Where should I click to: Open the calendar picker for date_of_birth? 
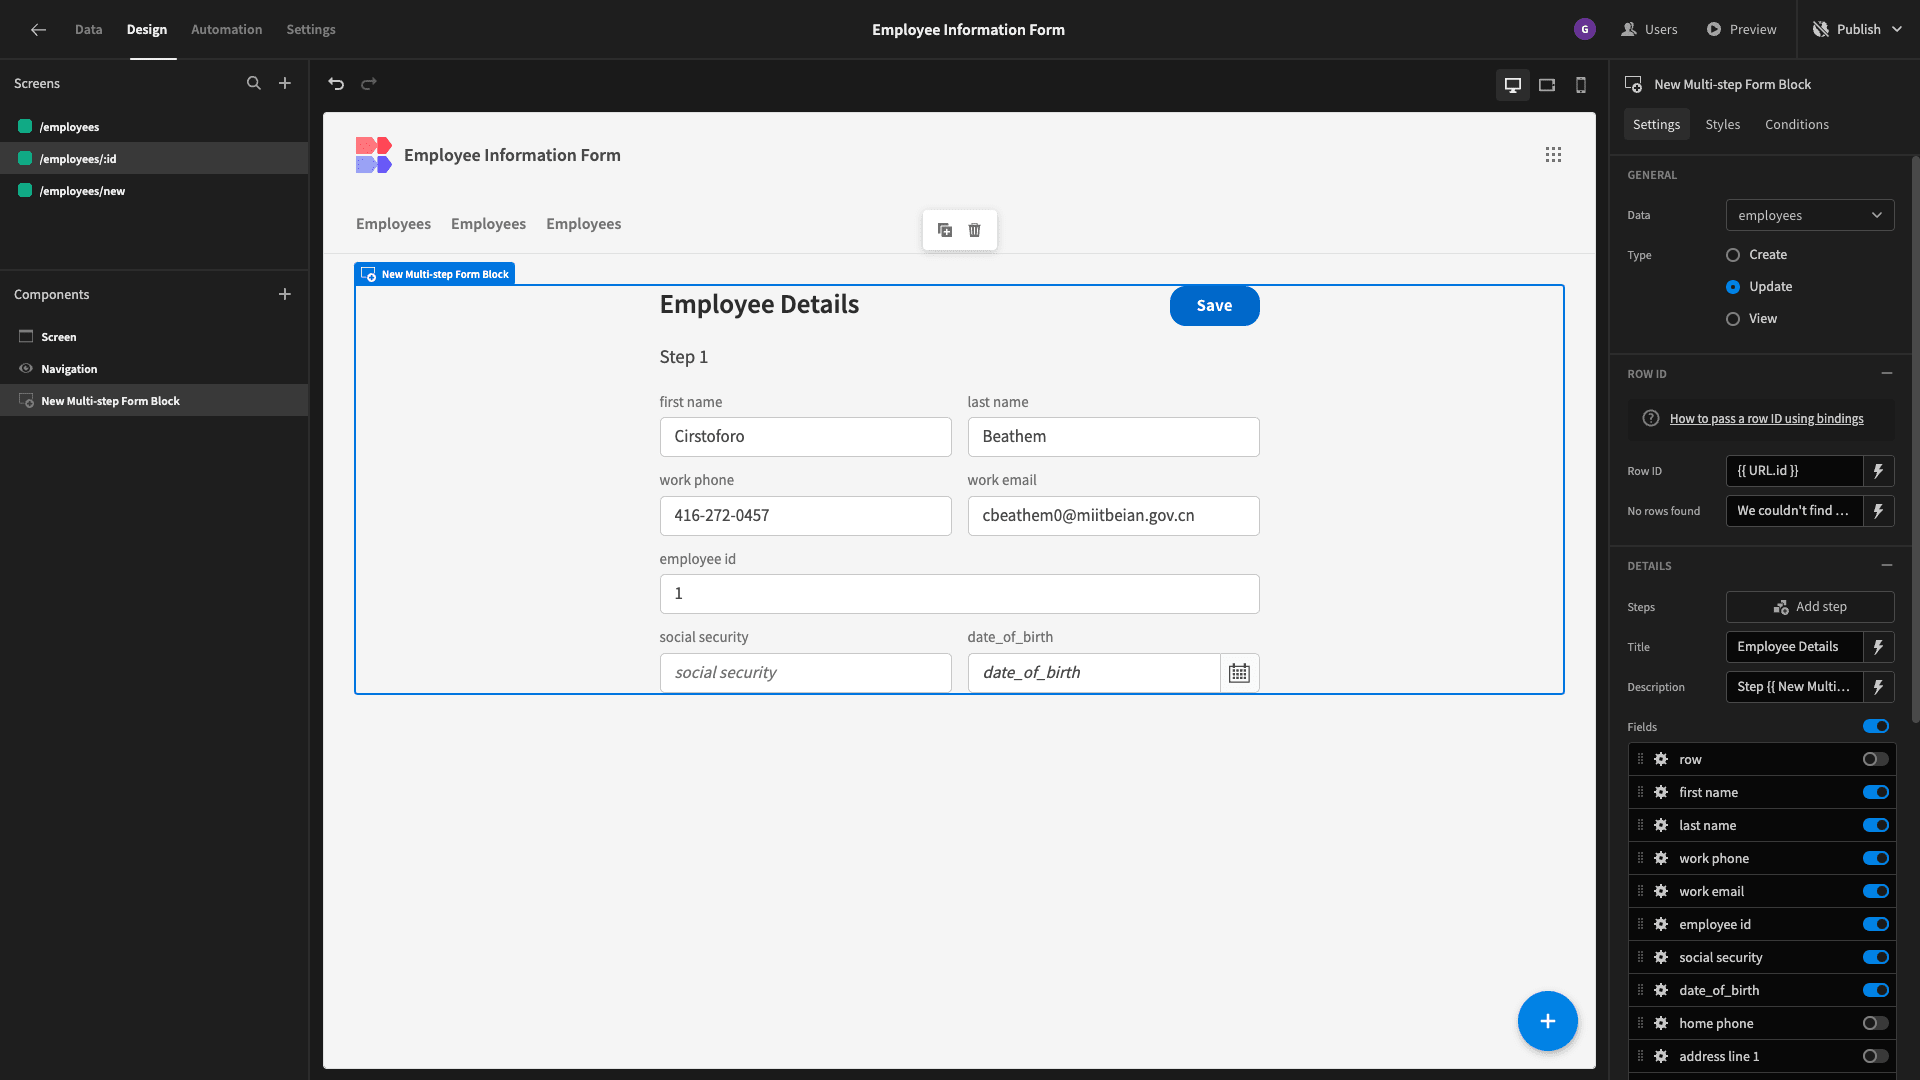click(x=1239, y=673)
